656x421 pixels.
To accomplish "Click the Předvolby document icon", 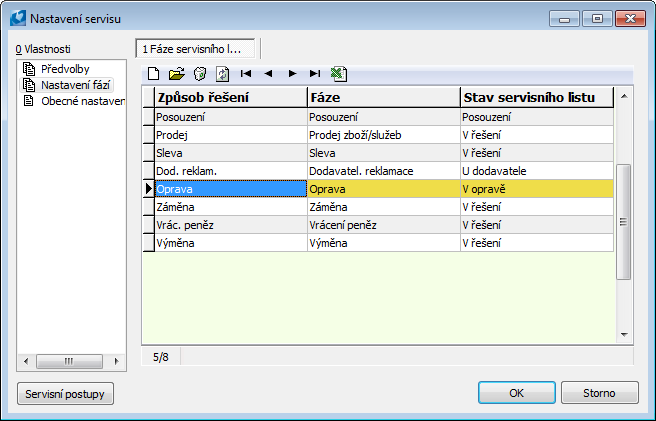I will [x=29, y=69].
